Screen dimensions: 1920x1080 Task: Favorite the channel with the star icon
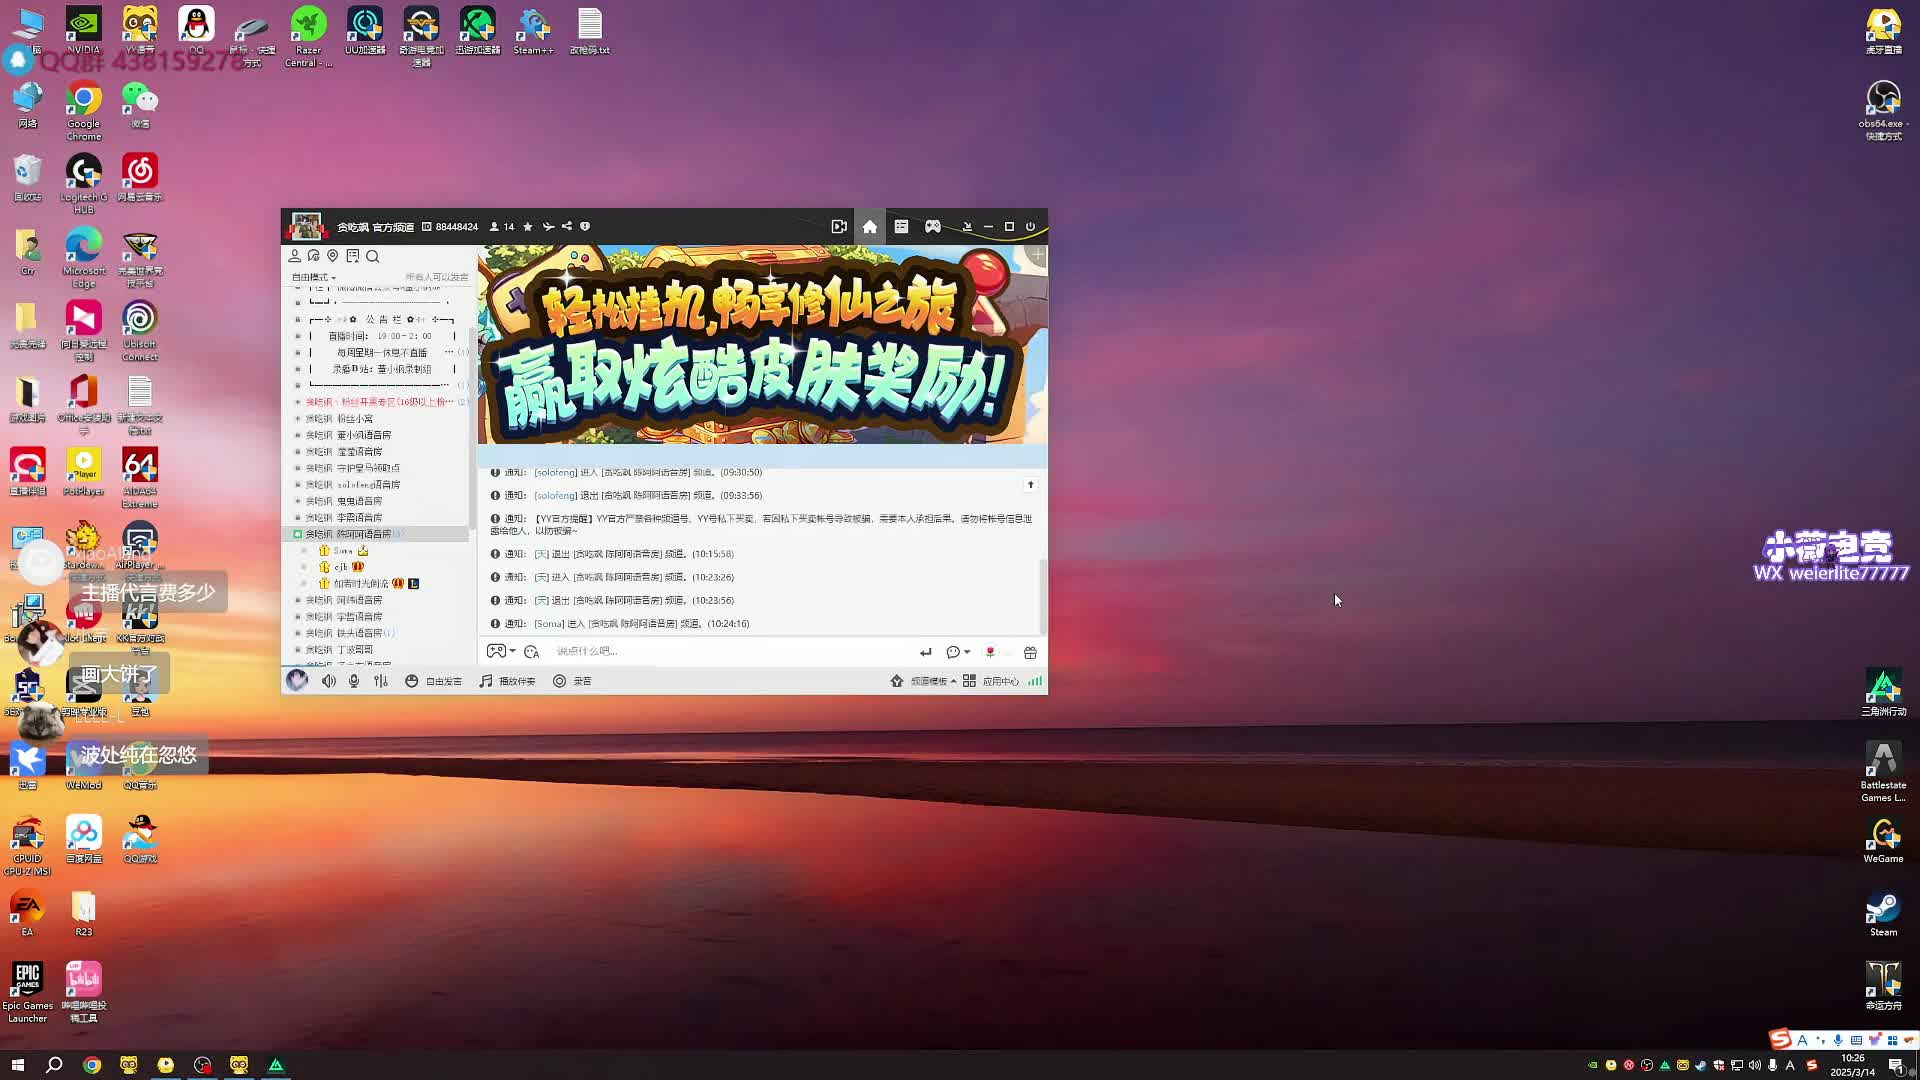528,227
